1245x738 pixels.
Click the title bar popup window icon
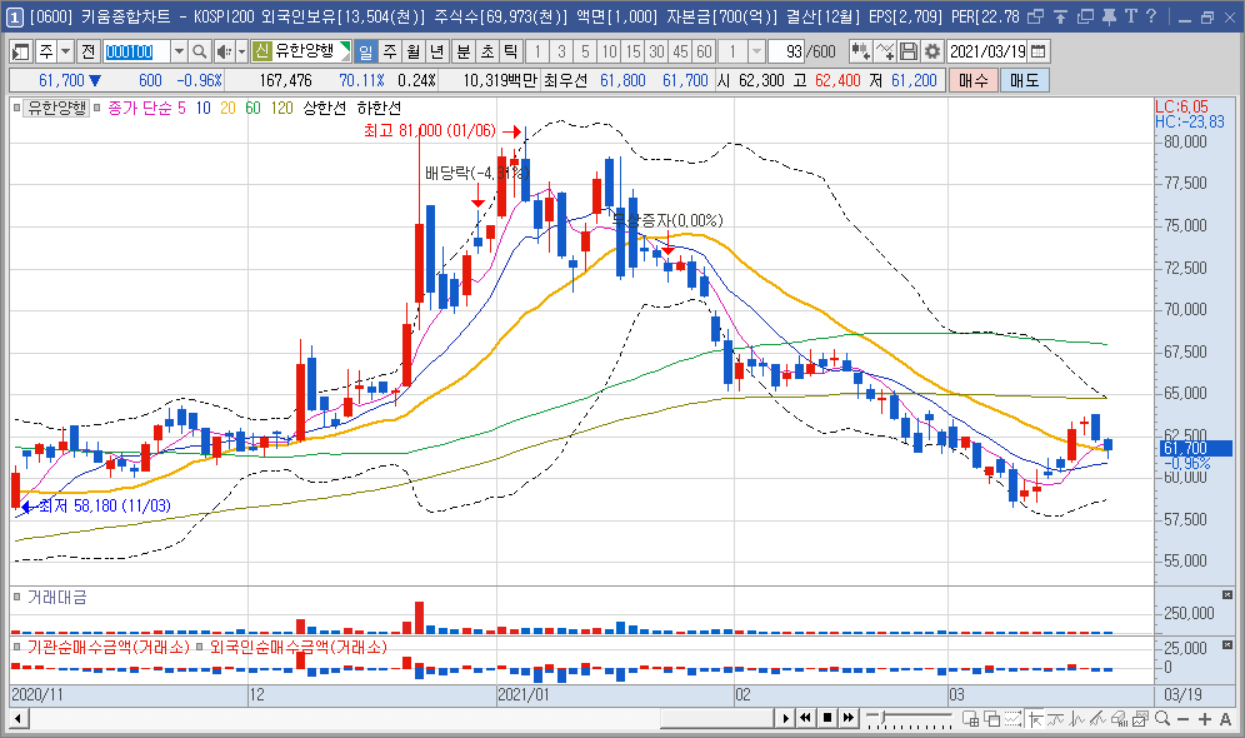[1035, 16]
